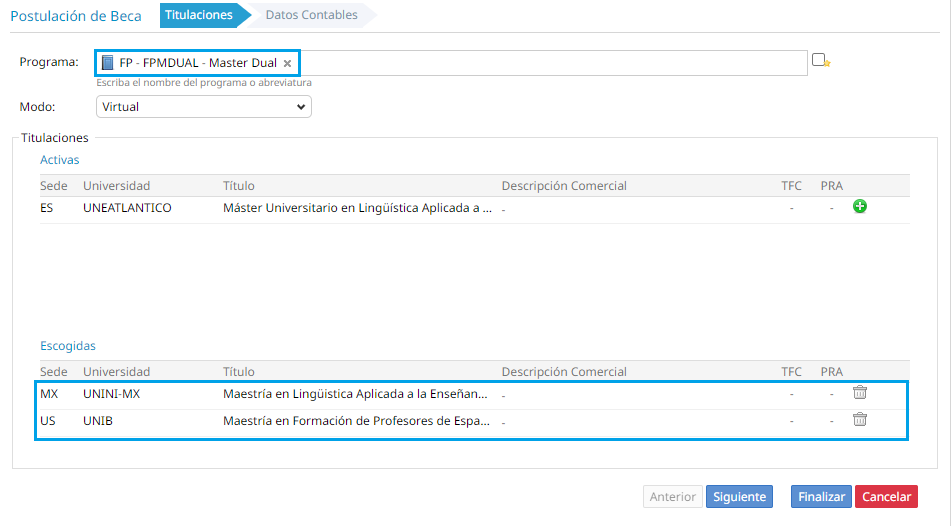The height and width of the screenshot is (526, 951).
Task: Open the Modo dropdown showing Virtual
Action: pos(204,106)
